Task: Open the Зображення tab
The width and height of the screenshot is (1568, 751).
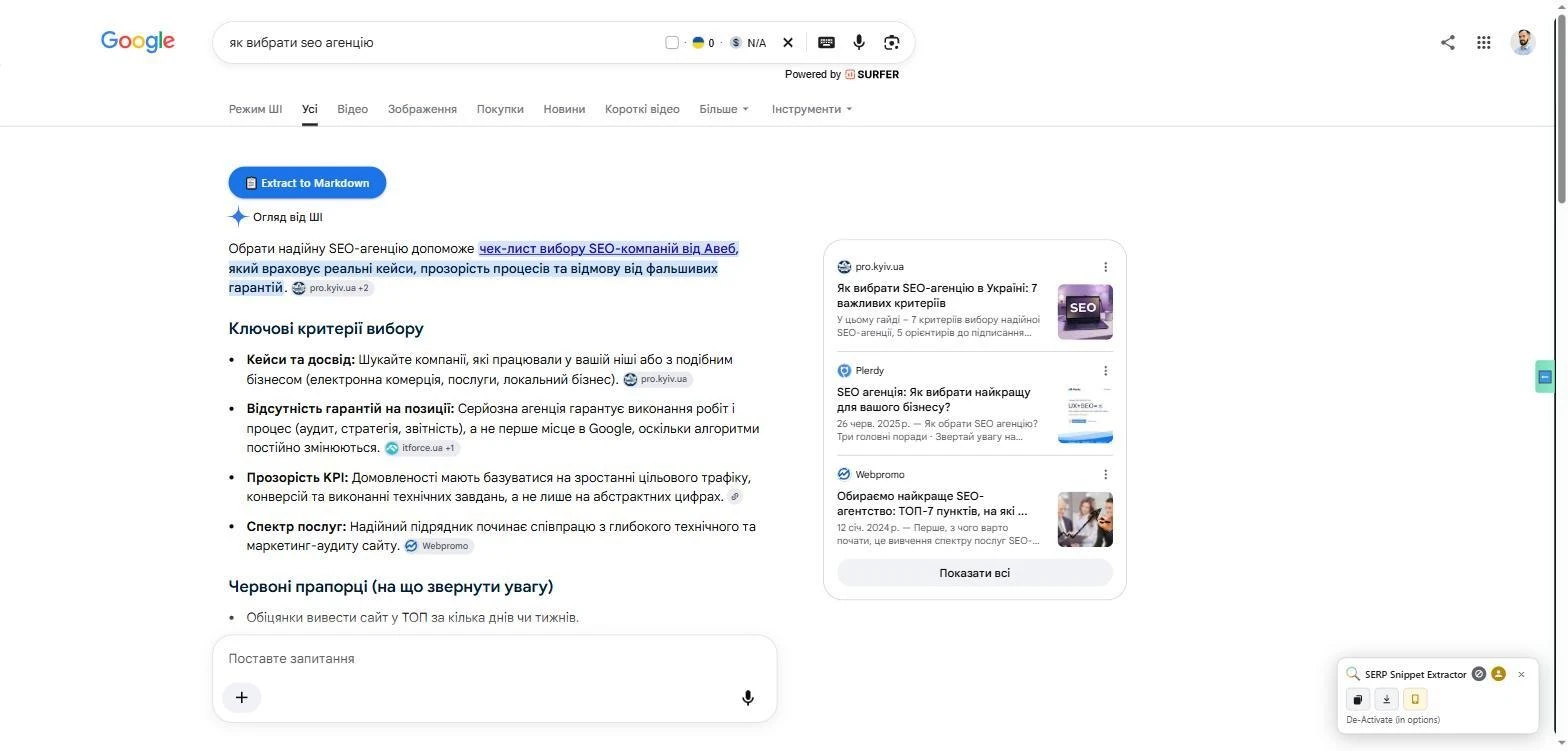Action: click(x=422, y=109)
